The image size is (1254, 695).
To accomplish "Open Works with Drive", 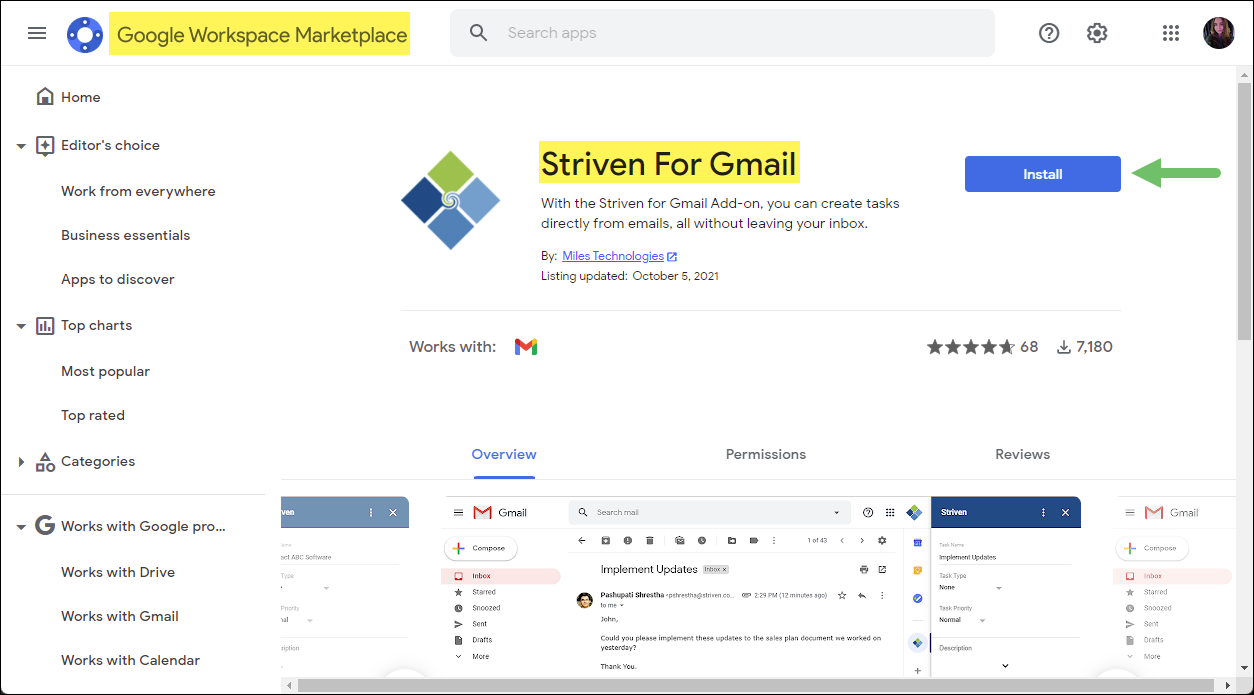I will pyautogui.click(x=118, y=572).
